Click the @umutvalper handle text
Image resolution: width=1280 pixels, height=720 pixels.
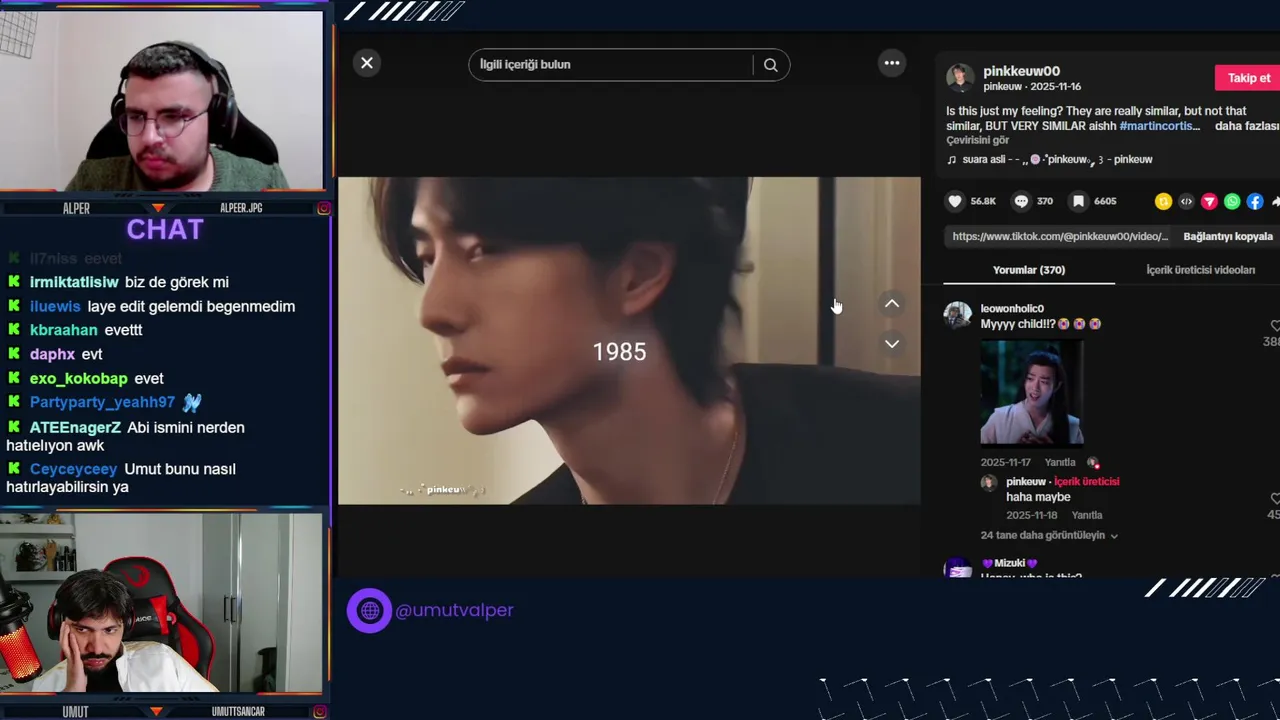[454, 610]
